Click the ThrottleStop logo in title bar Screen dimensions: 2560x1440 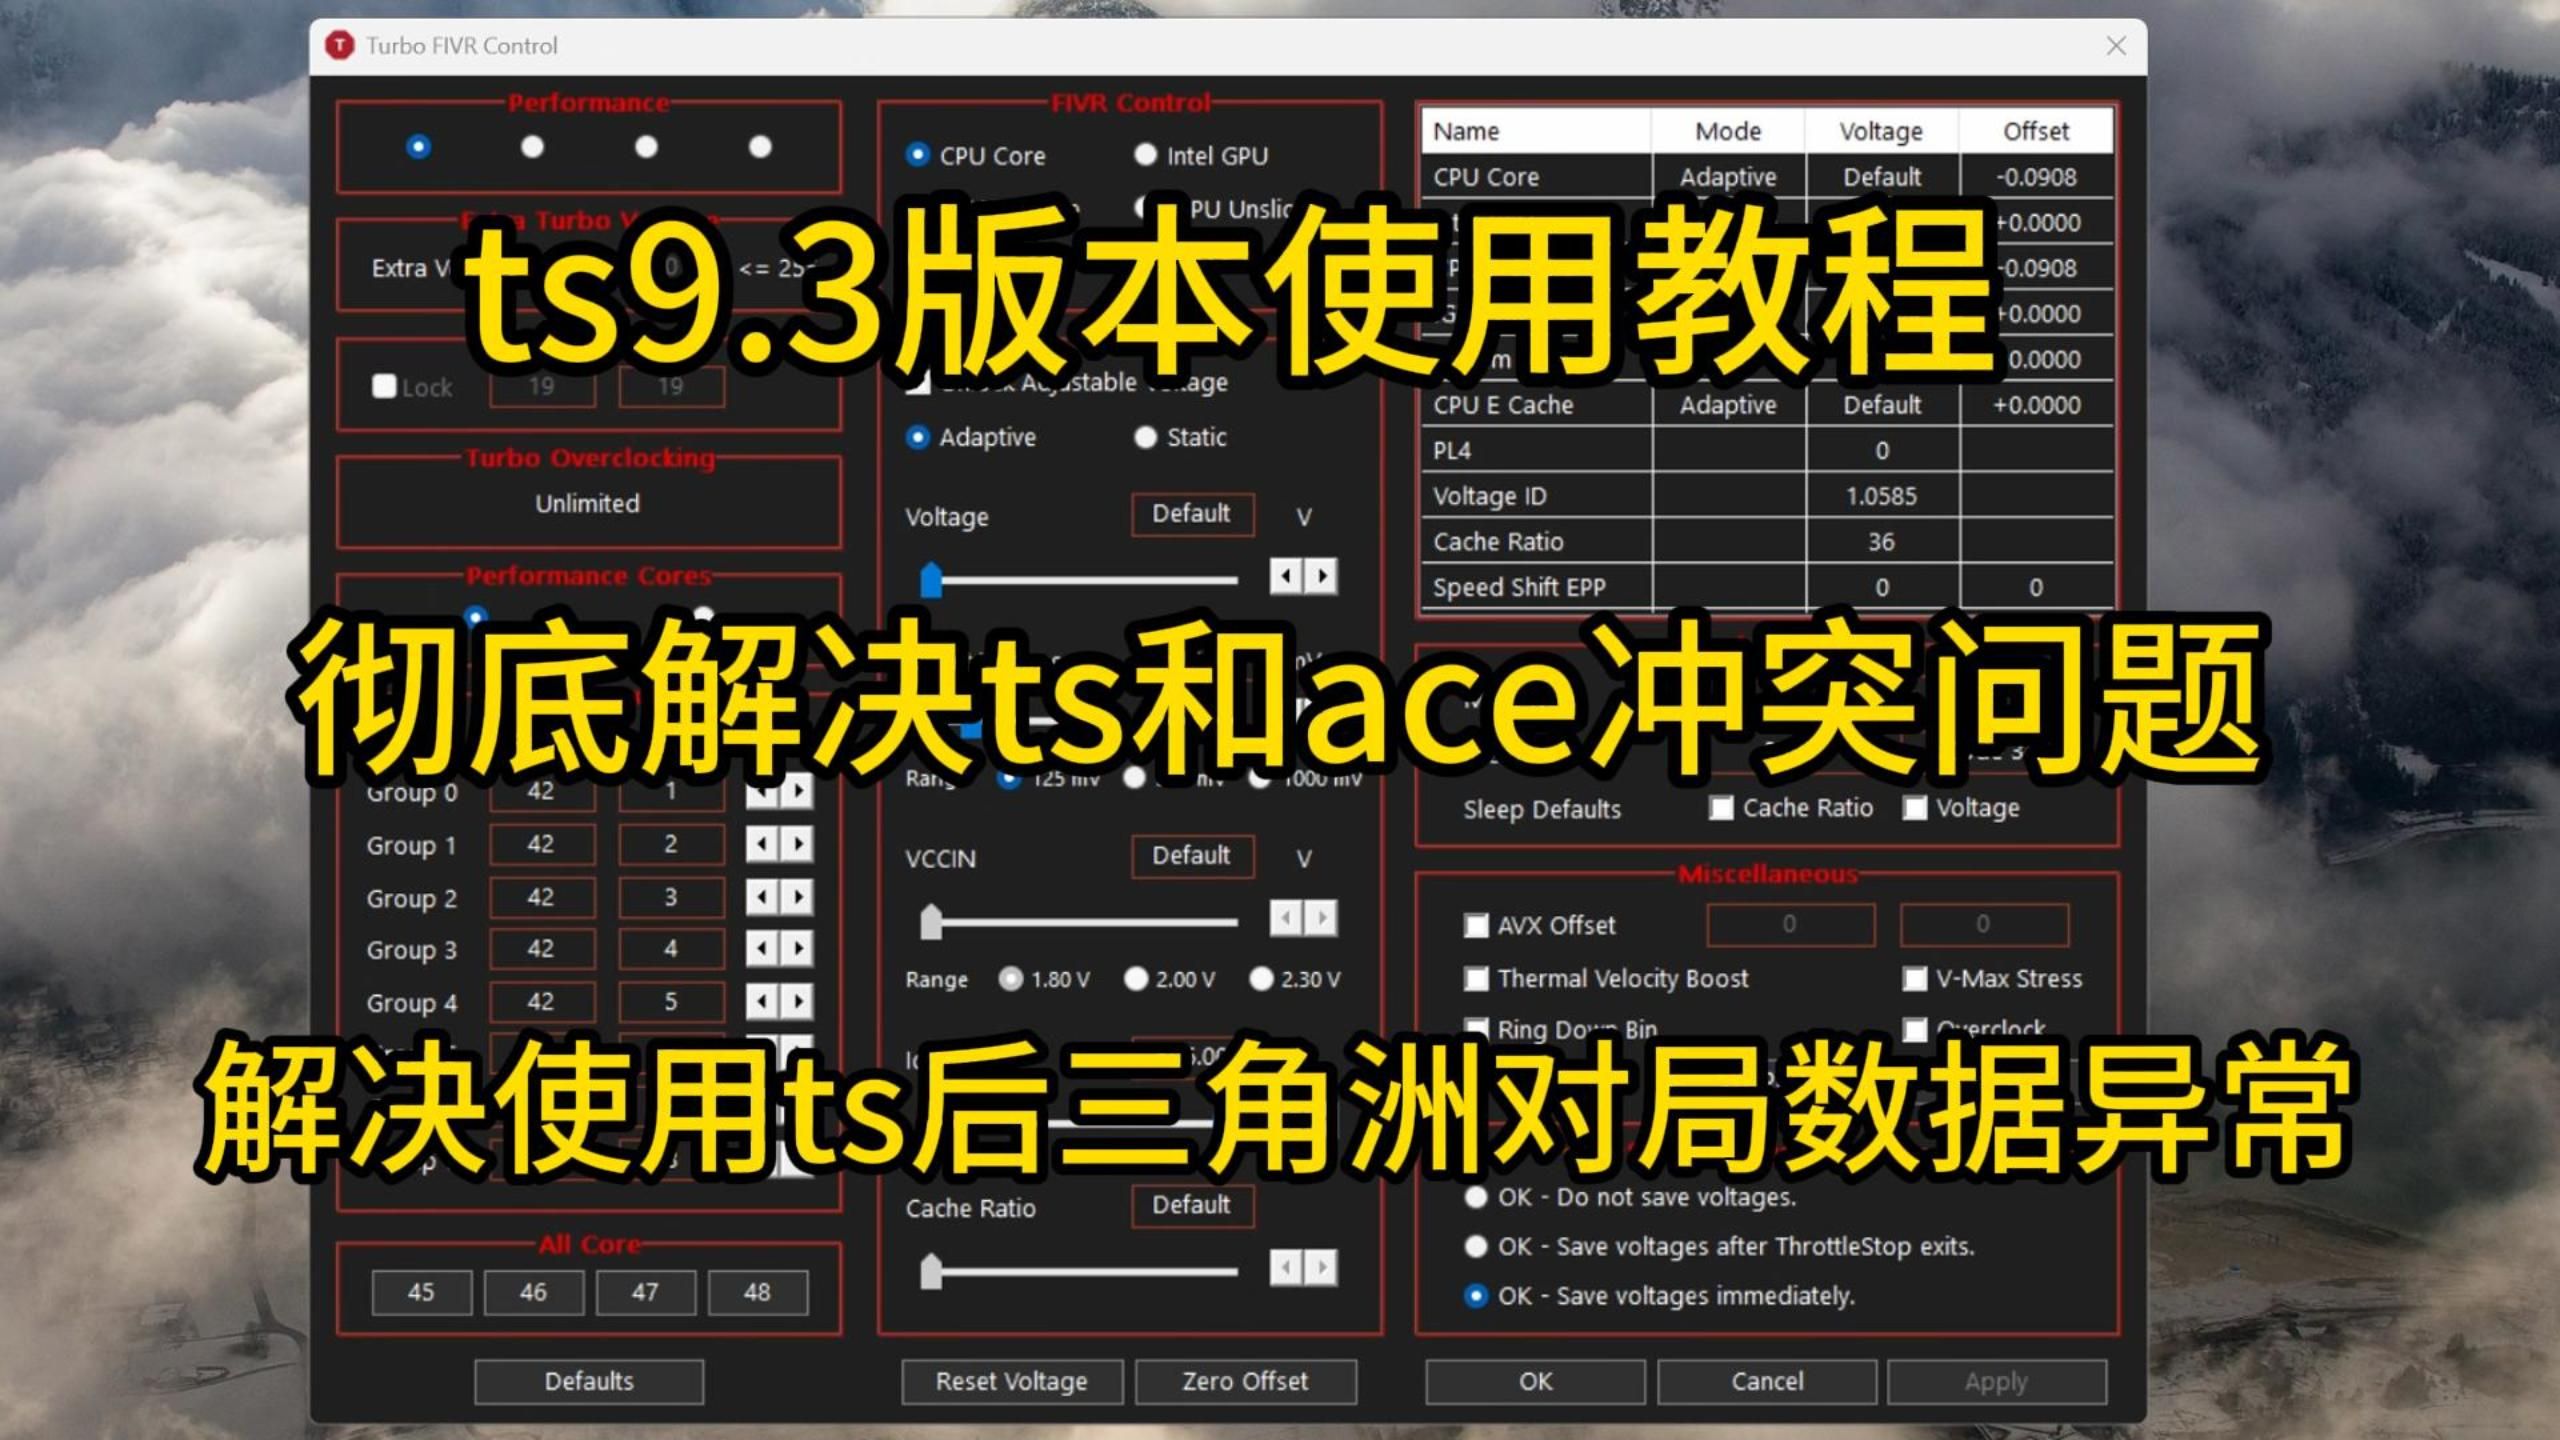pyautogui.click(x=340, y=45)
